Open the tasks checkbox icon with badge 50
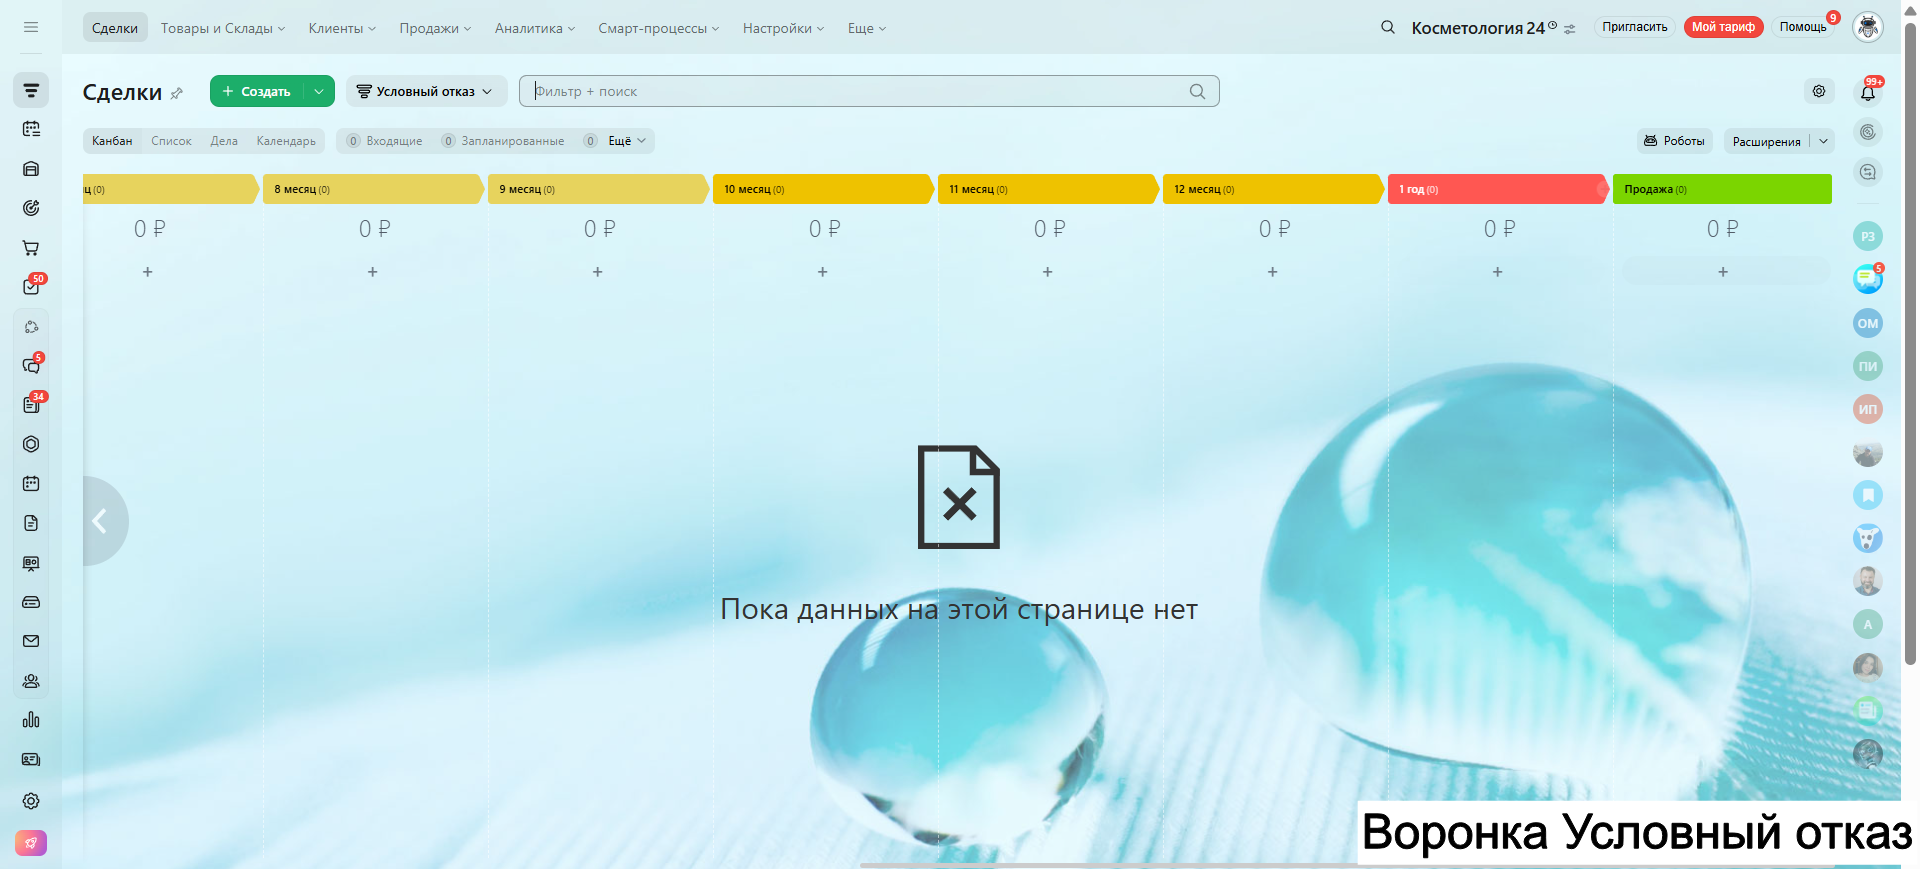Viewport: 1920px width, 869px height. [31, 287]
